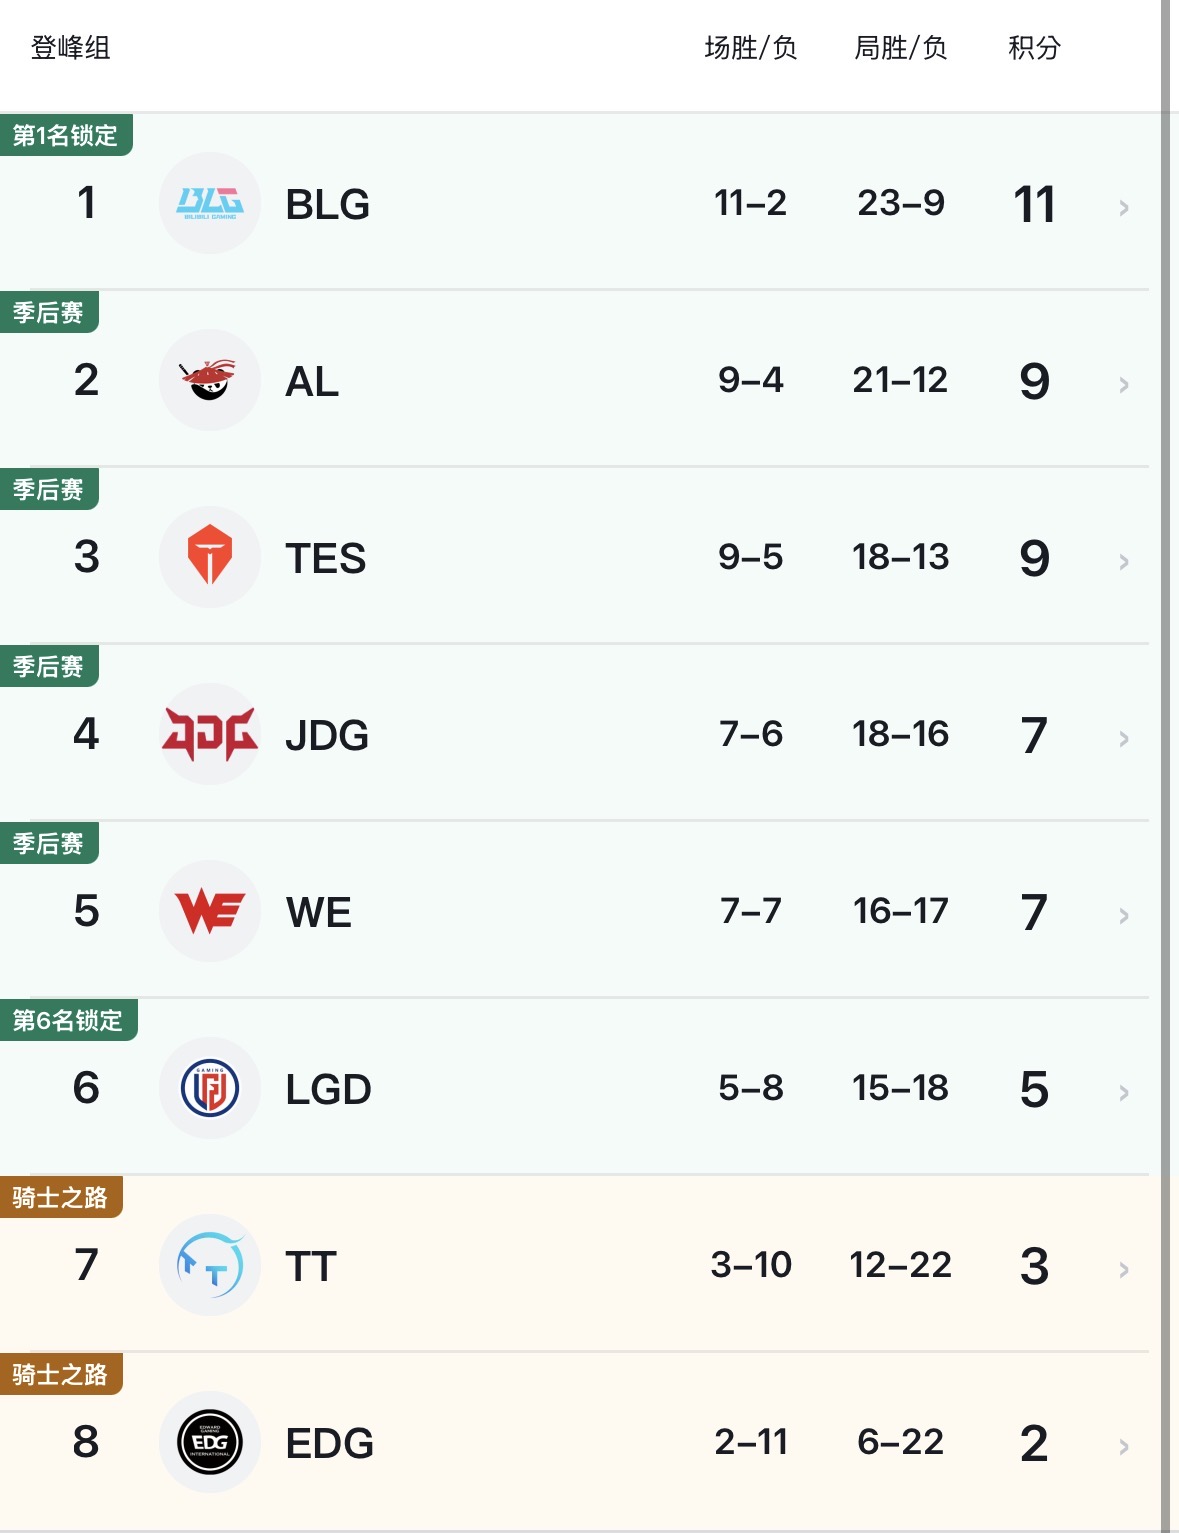The height and width of the screenshot is (1533, 1179).
Task: Expand BLG row with chevron arrow
Action: [1124, 208]
